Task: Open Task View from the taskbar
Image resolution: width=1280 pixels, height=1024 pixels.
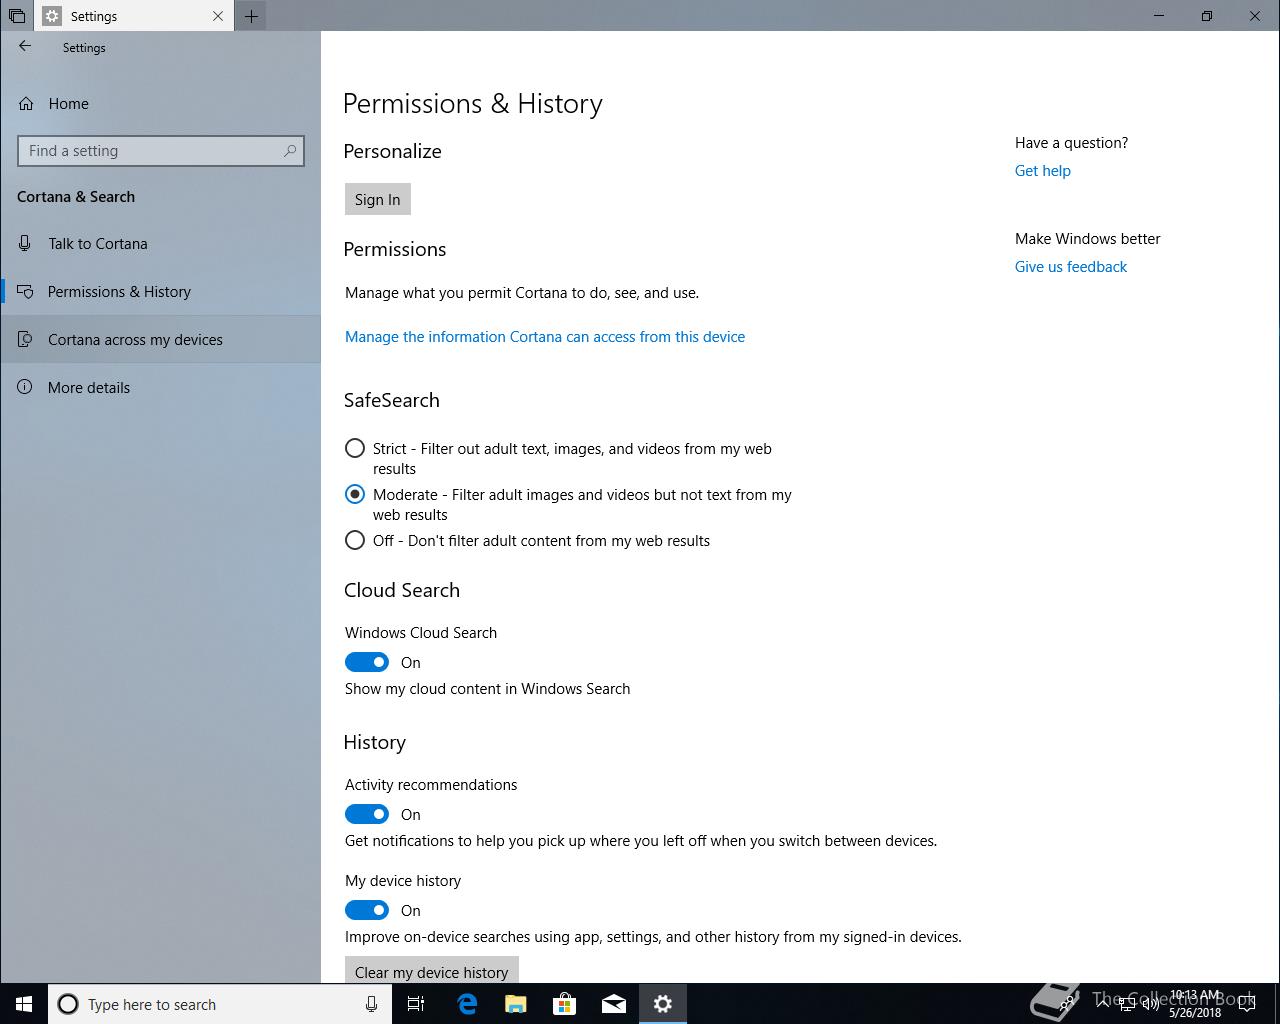Action: pyautogui.click(x=416, y=1004)
